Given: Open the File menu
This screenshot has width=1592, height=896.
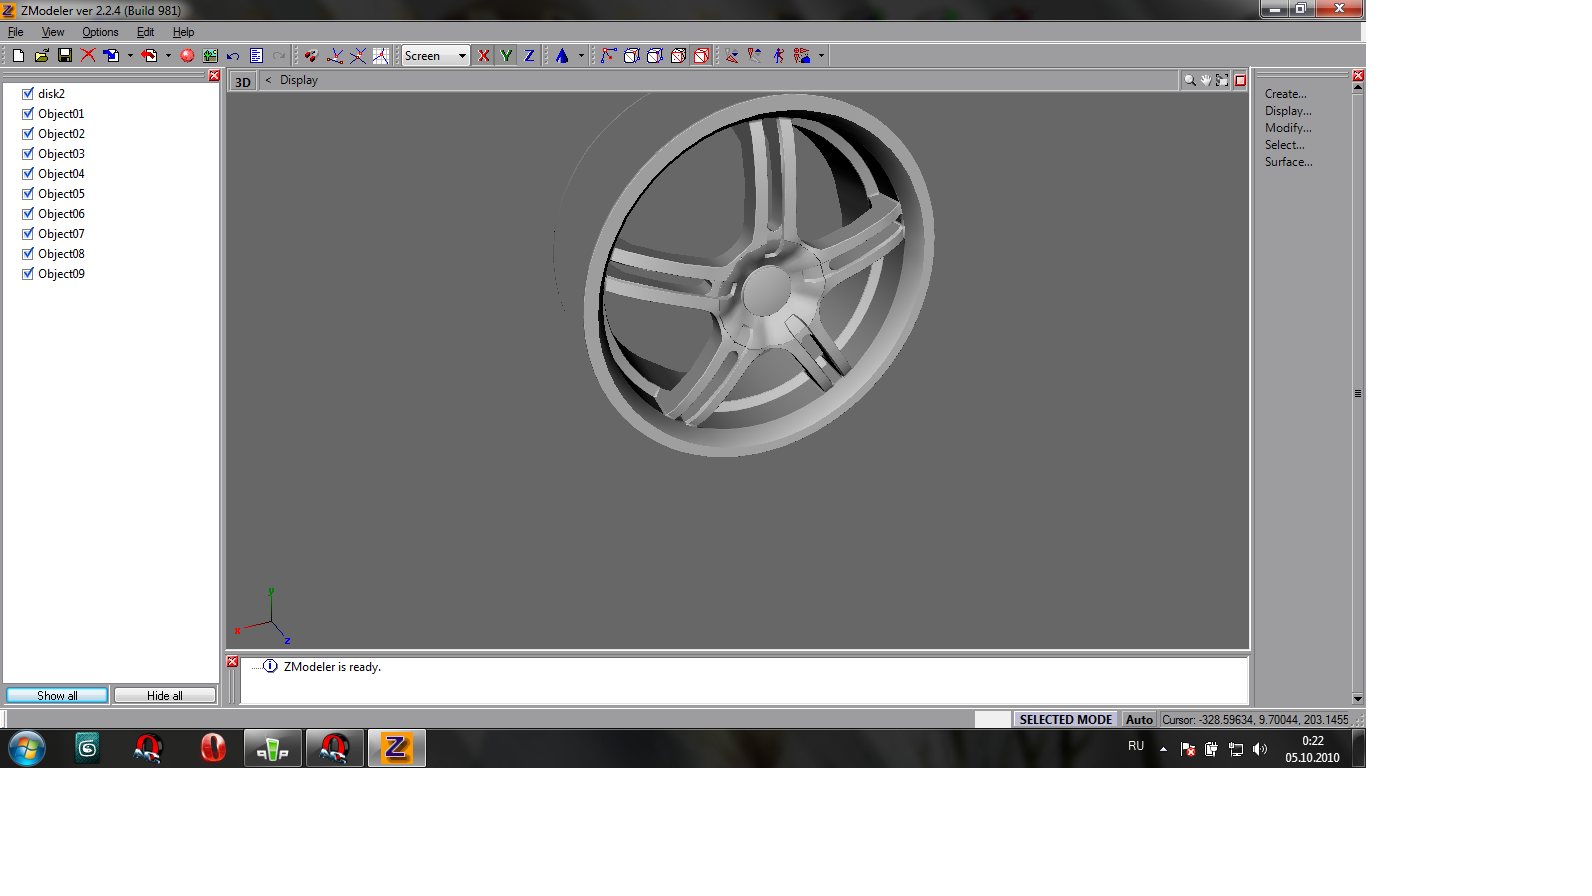Looking at the screenshot, I should [x=16, y=32].
